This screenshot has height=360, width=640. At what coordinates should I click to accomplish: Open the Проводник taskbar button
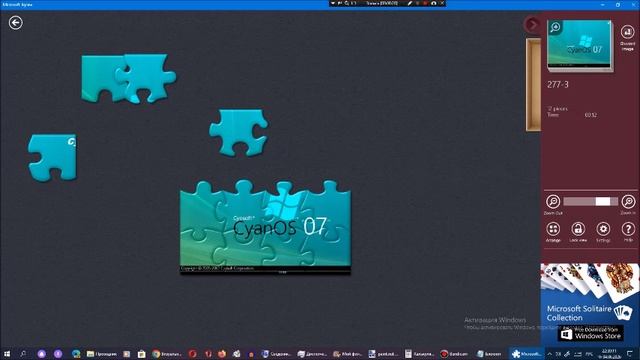pos(102,354)
